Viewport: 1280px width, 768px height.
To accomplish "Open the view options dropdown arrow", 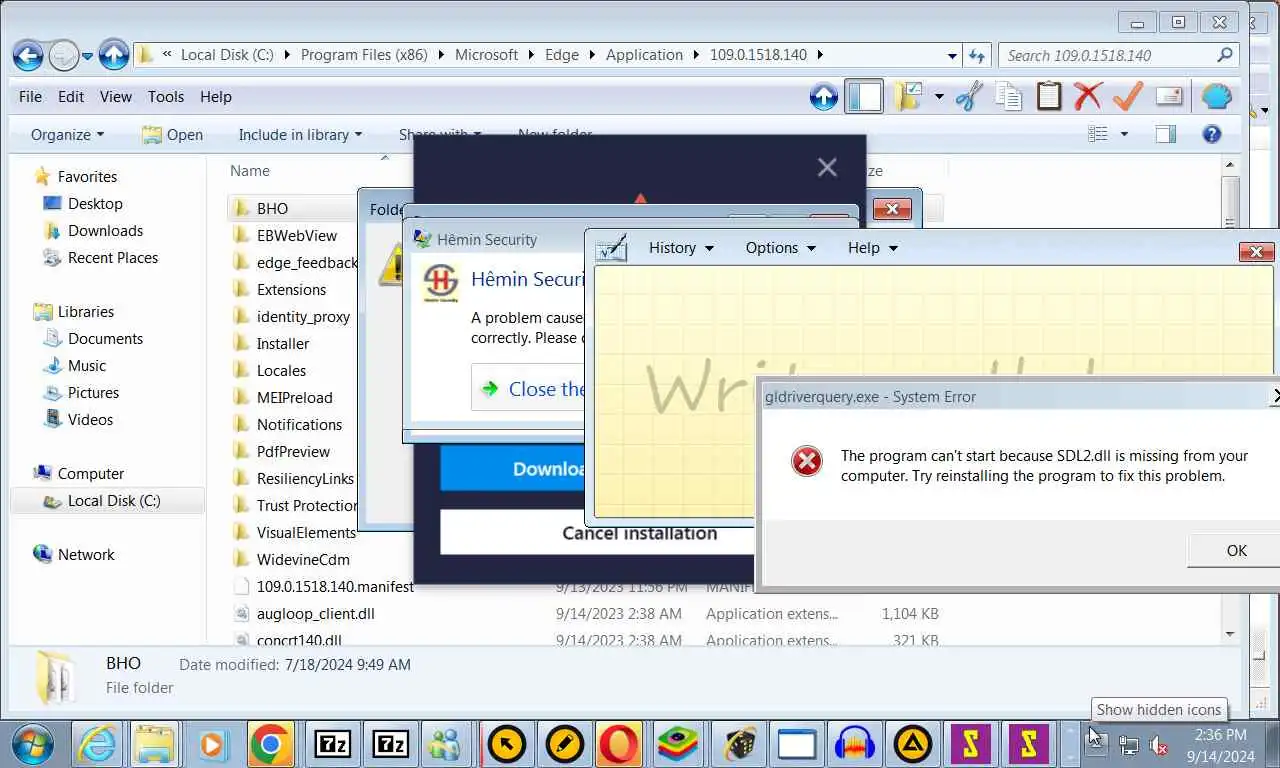I will coord(1124,134).
